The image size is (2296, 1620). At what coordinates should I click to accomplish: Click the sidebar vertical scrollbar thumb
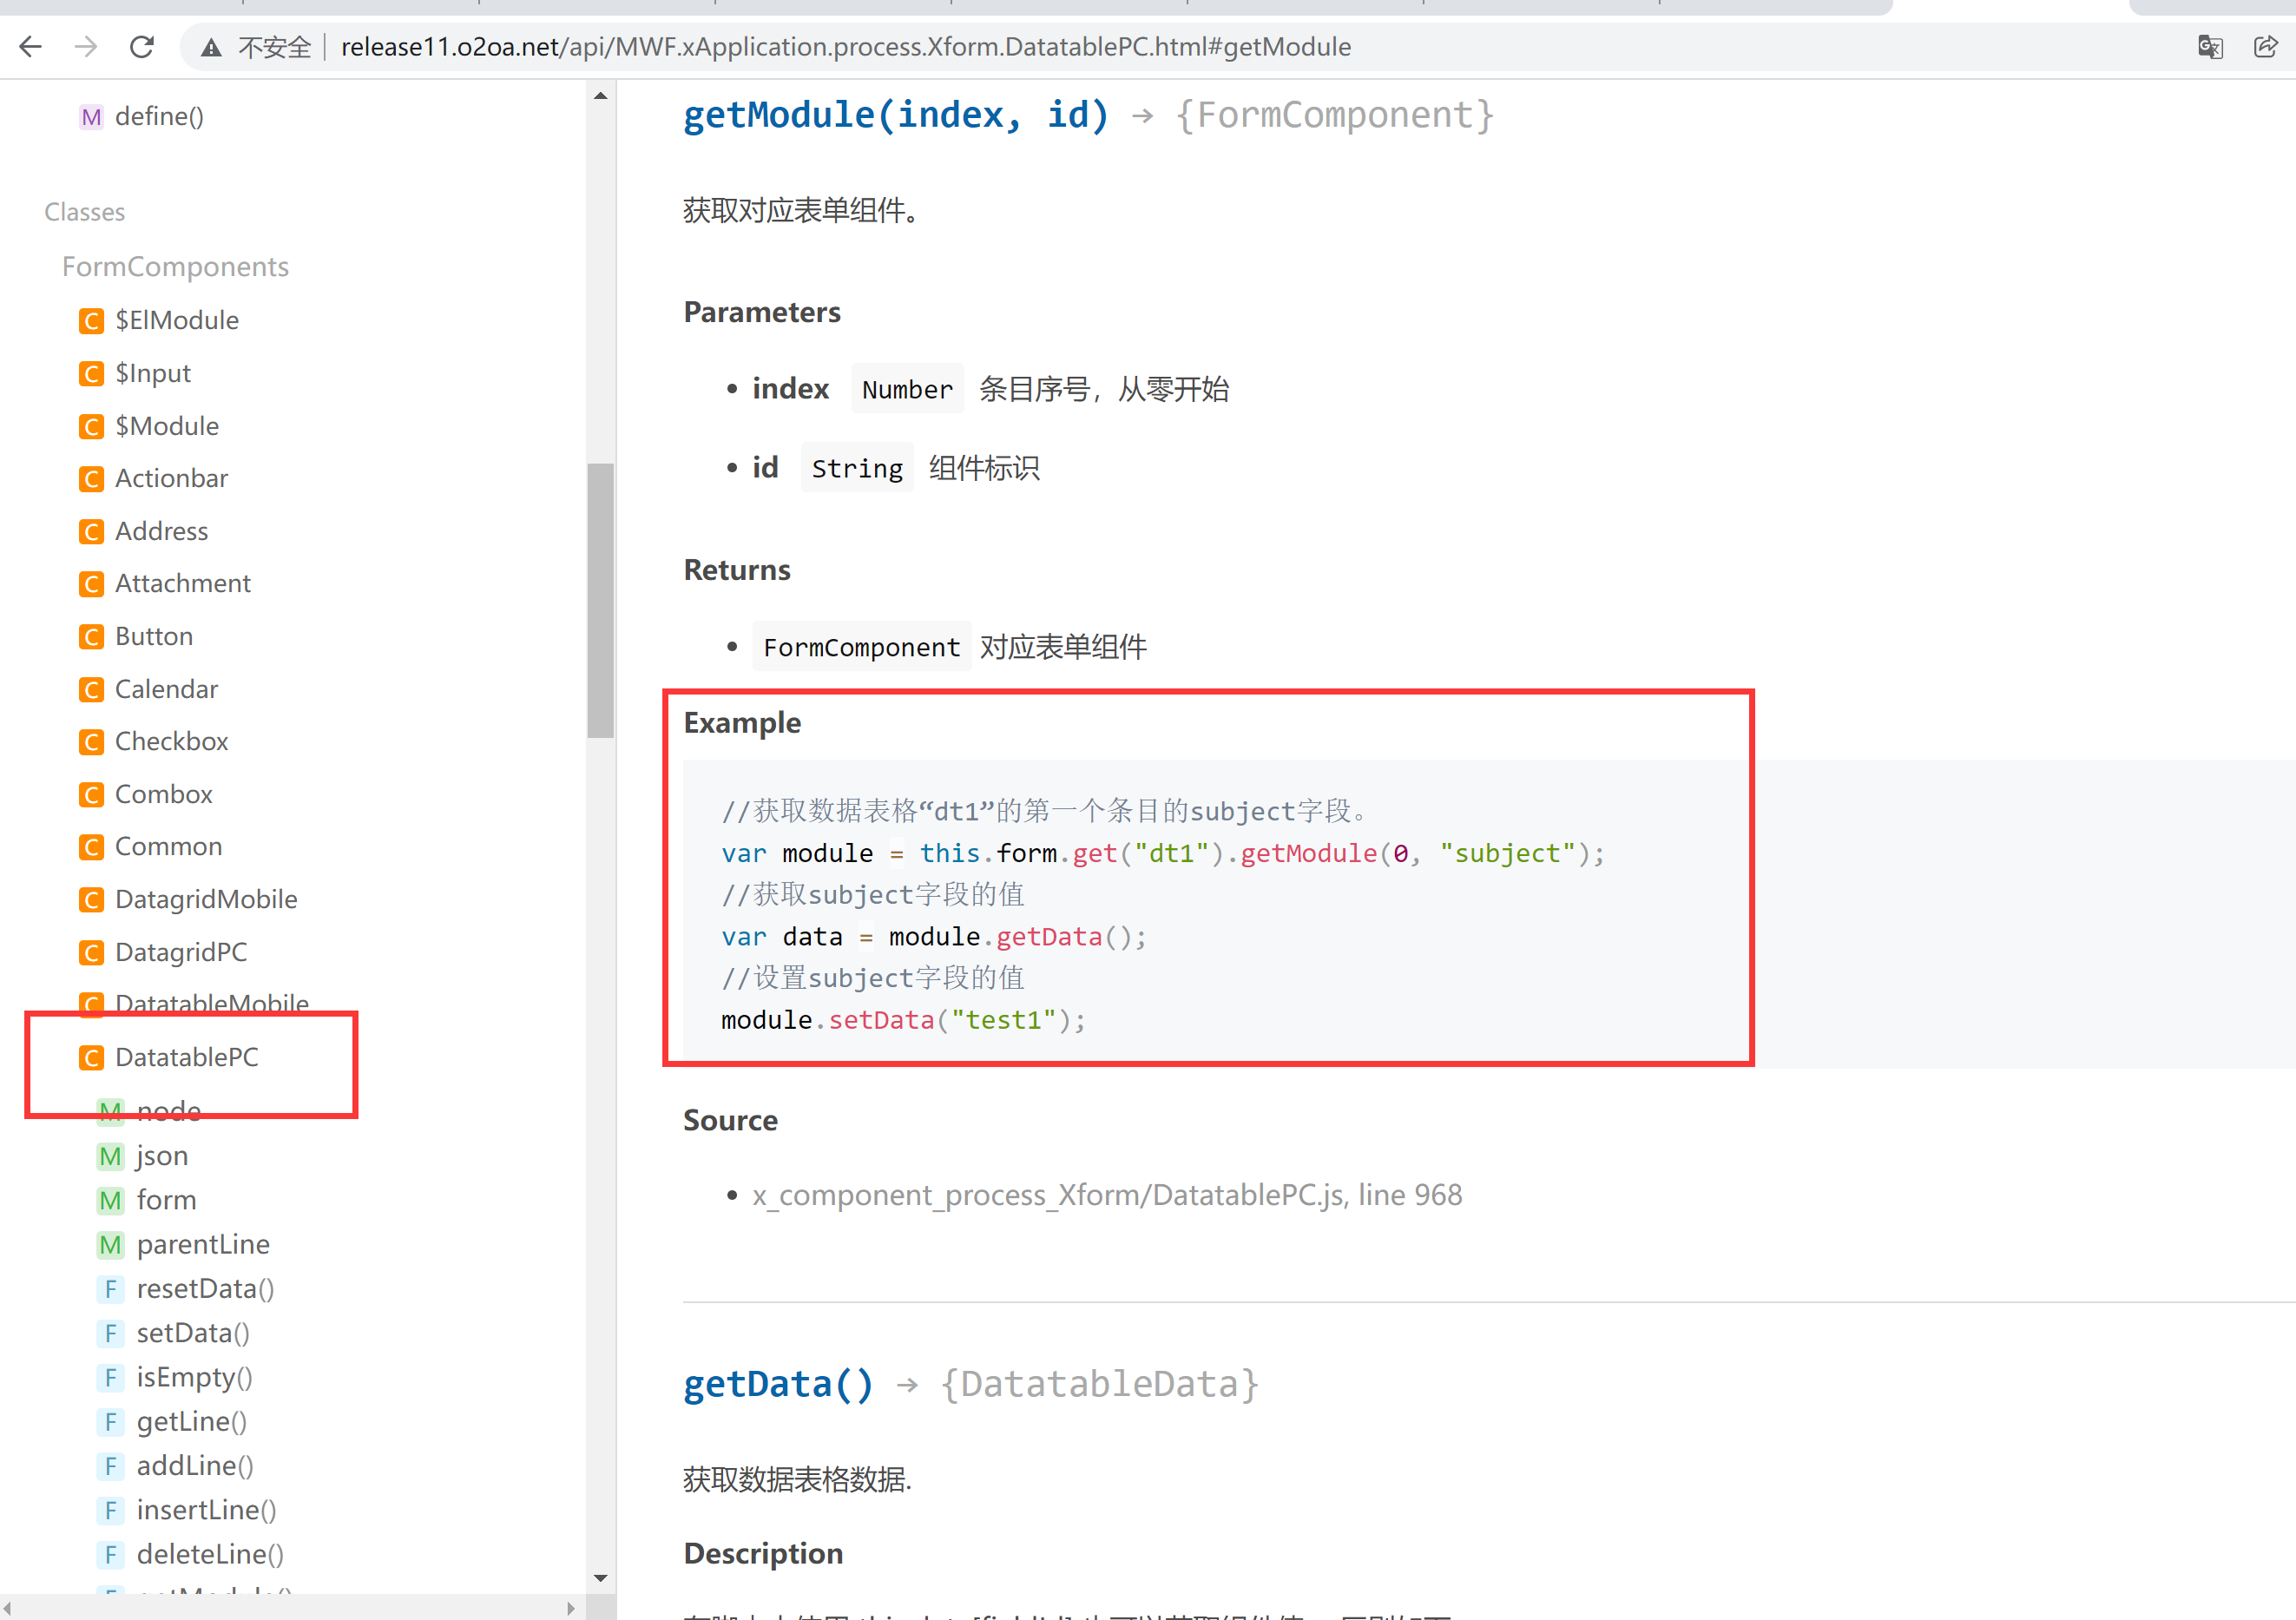600,600
